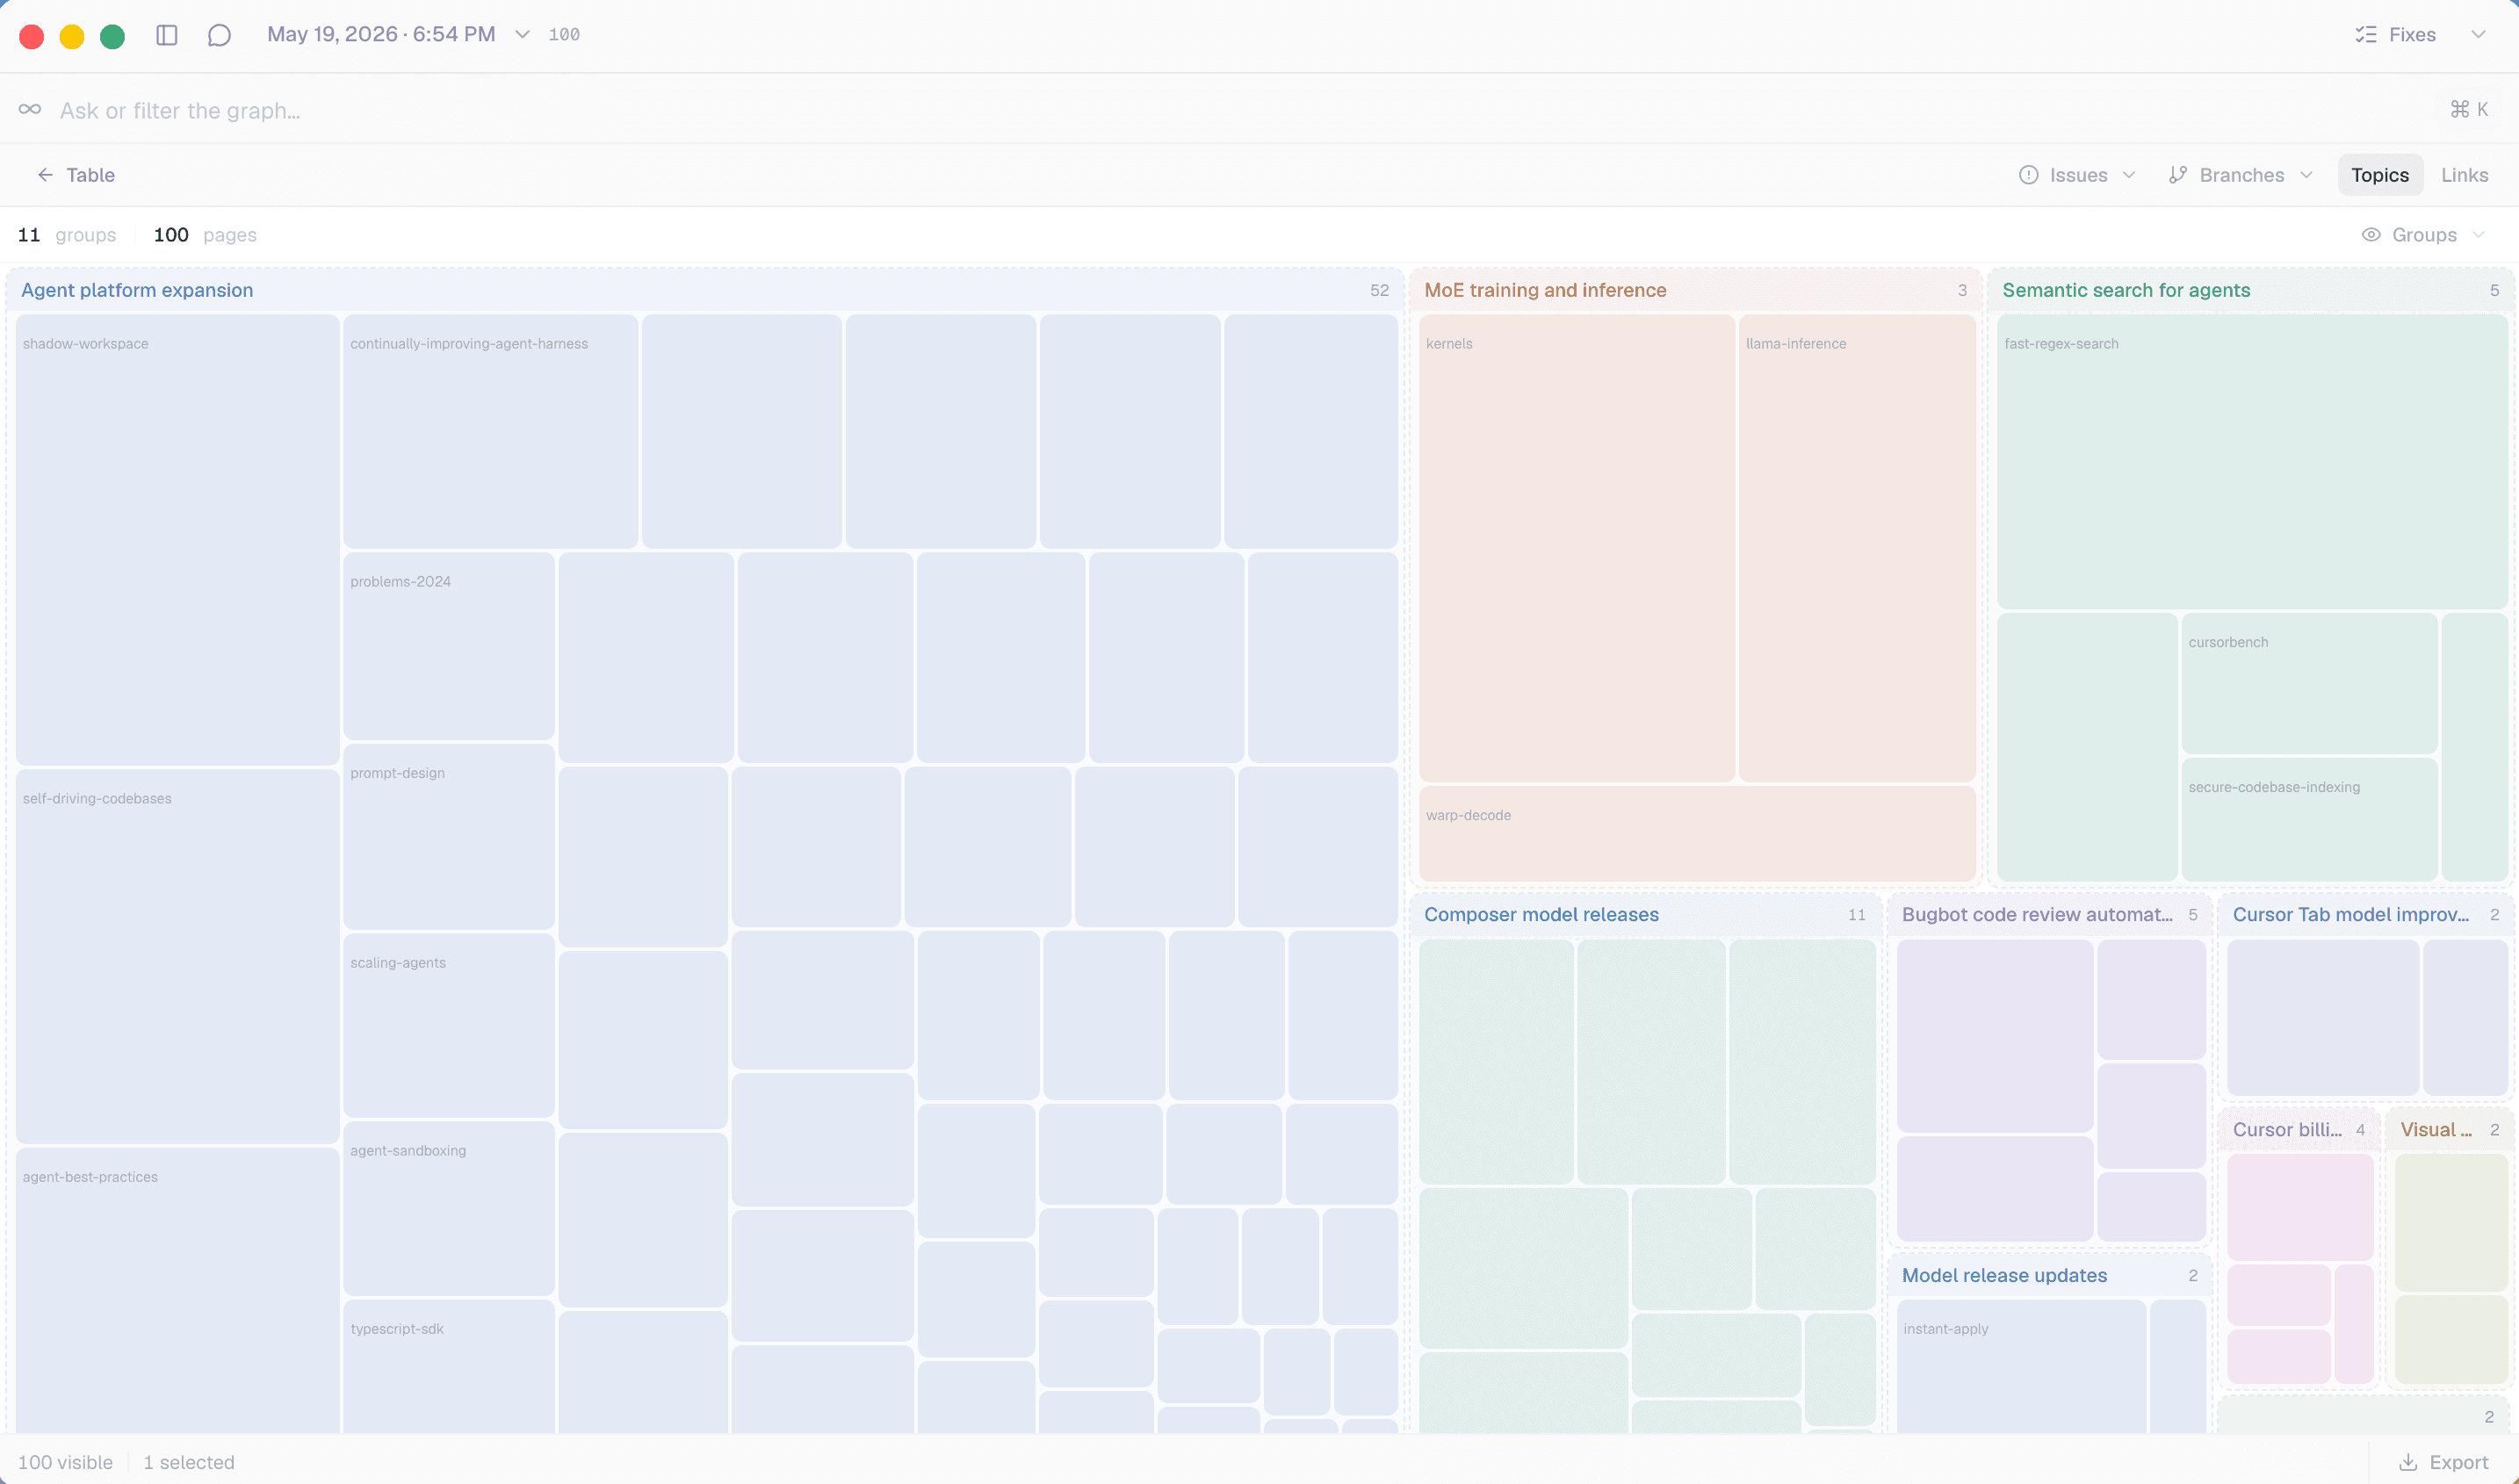
Task: Click the Fixes button label
Action: tap(2412, 35)
